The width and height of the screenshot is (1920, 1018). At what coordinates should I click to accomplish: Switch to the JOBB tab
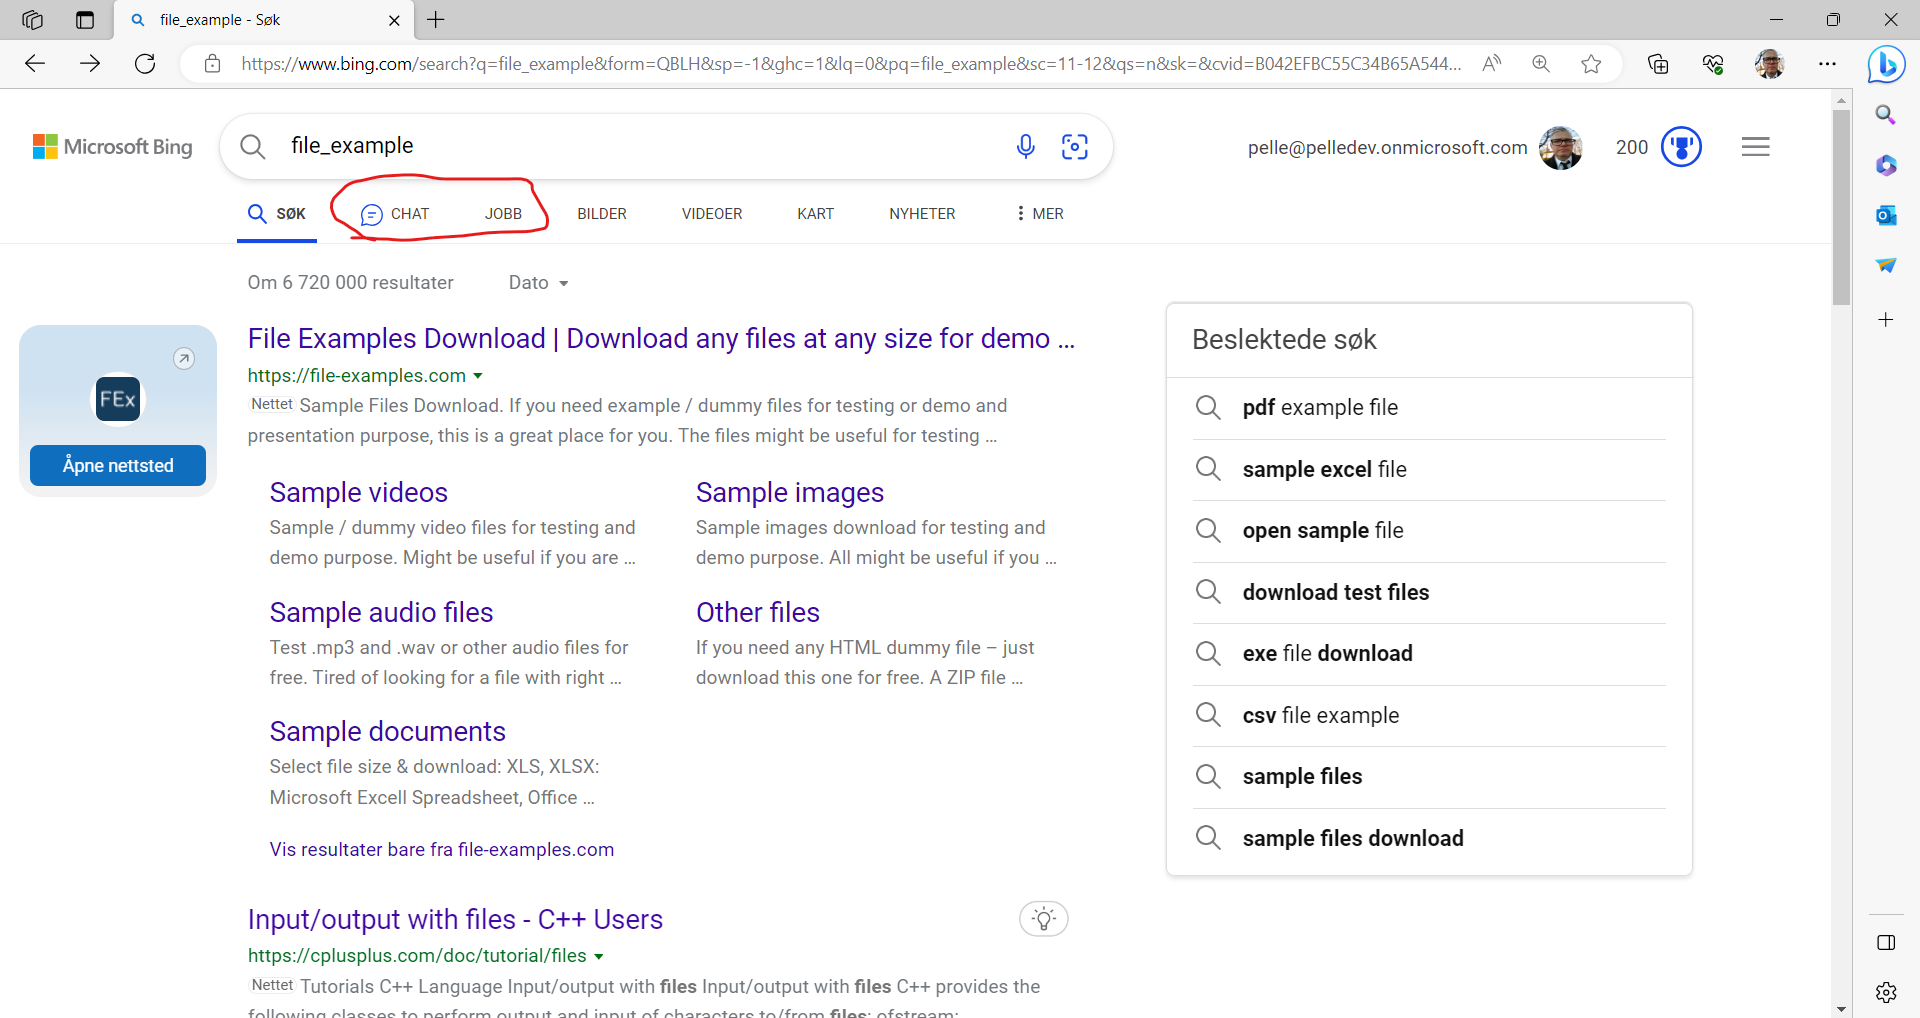(503, 214)
